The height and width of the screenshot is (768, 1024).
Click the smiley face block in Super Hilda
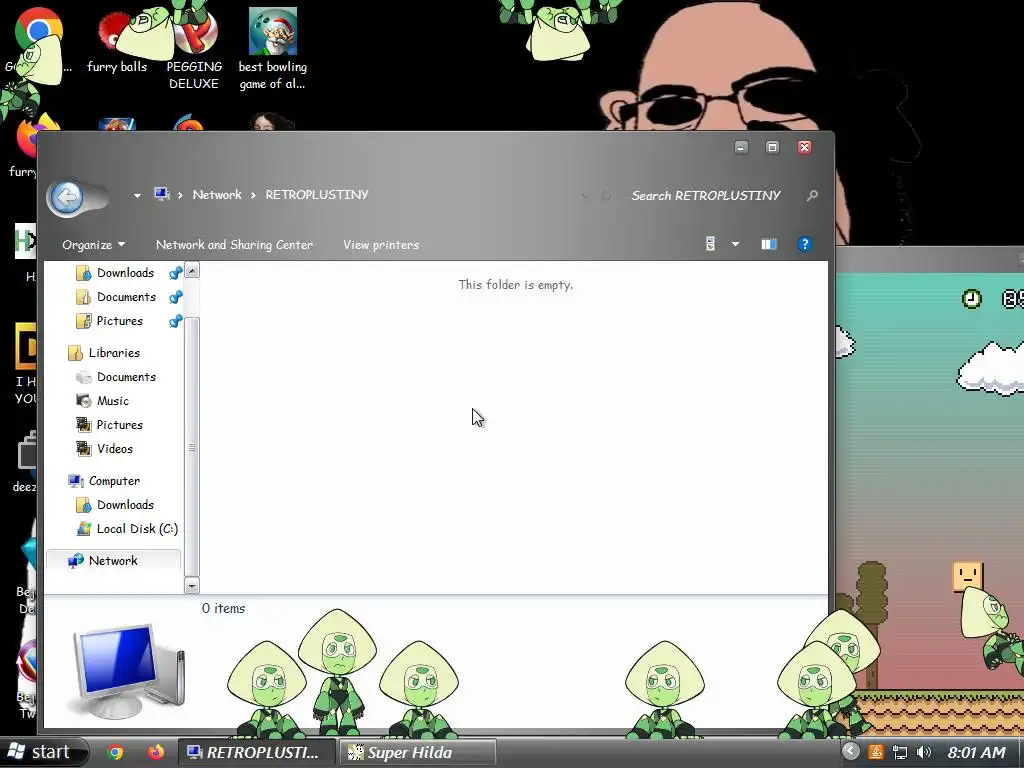pyautogui.click(x=967, y=577)
